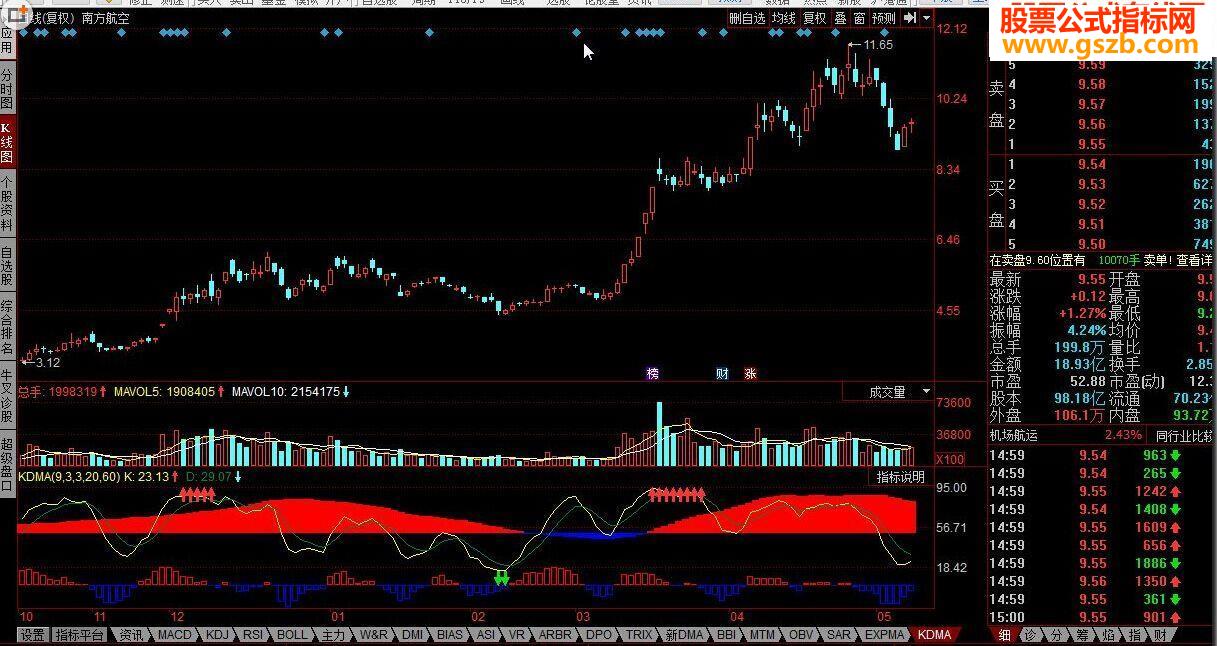Open the 自选股 sidebar tab
Viewport: 1217px width, 646px height.
tap(7, 267)
